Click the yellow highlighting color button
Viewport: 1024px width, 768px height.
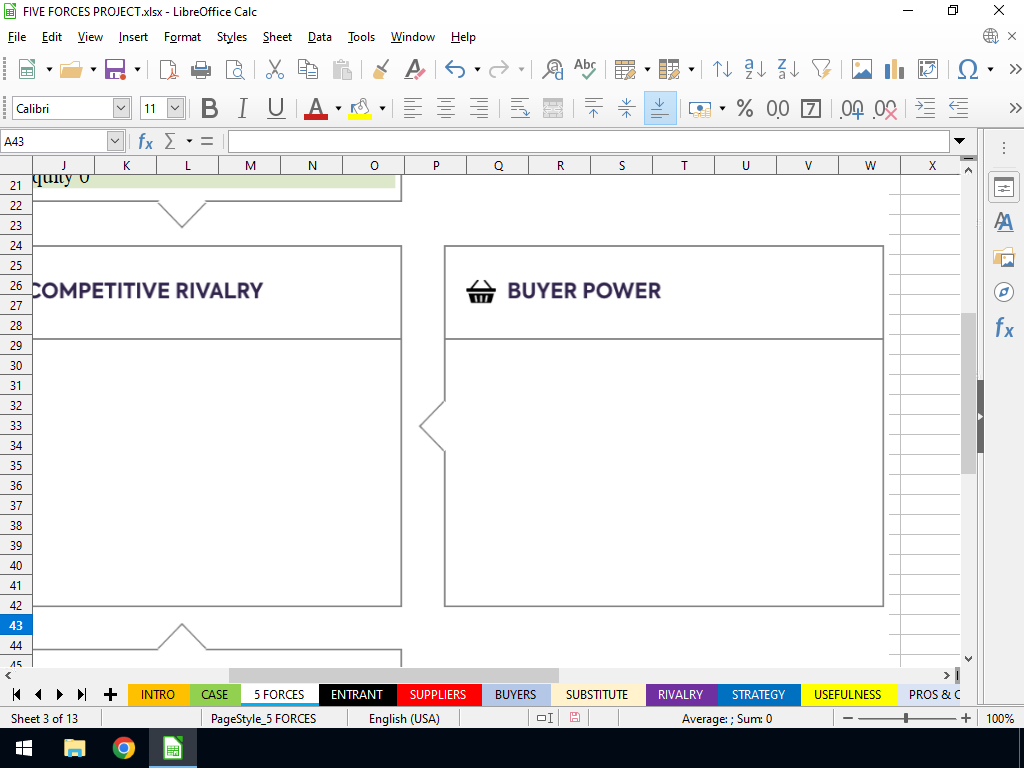point(358,108)
